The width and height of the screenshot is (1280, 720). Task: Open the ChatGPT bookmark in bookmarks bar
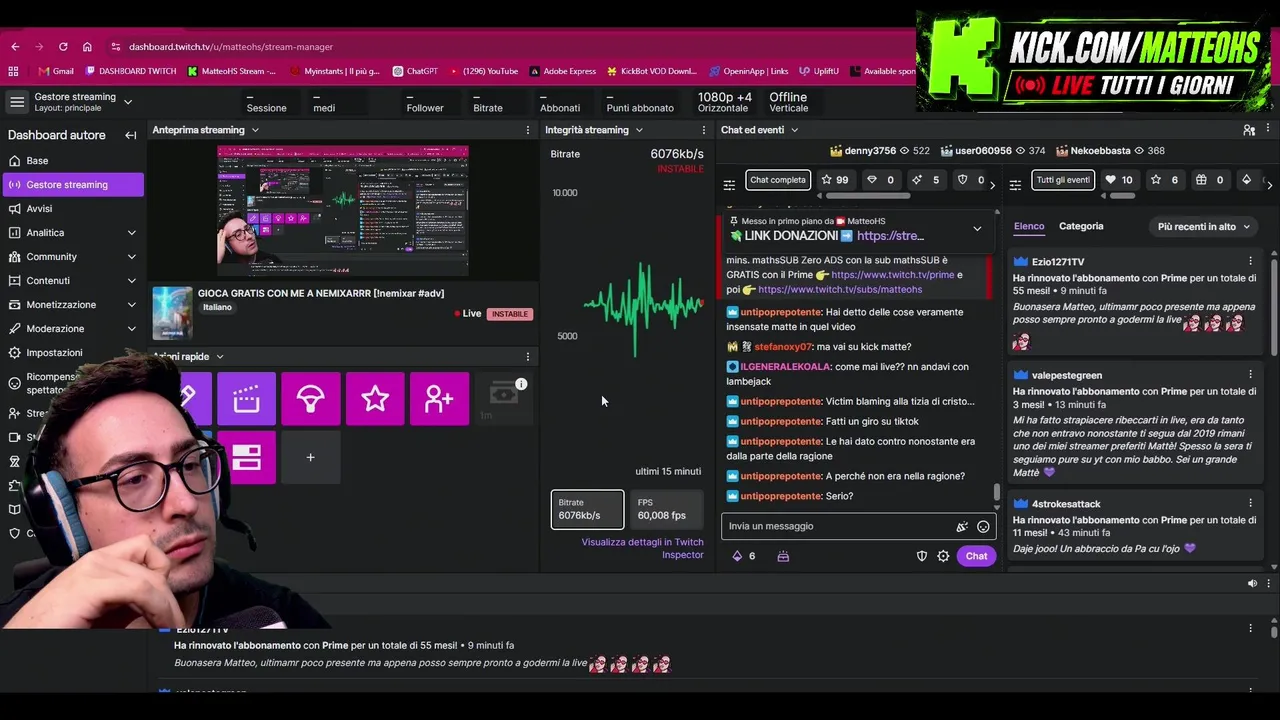tap(415, 71)
